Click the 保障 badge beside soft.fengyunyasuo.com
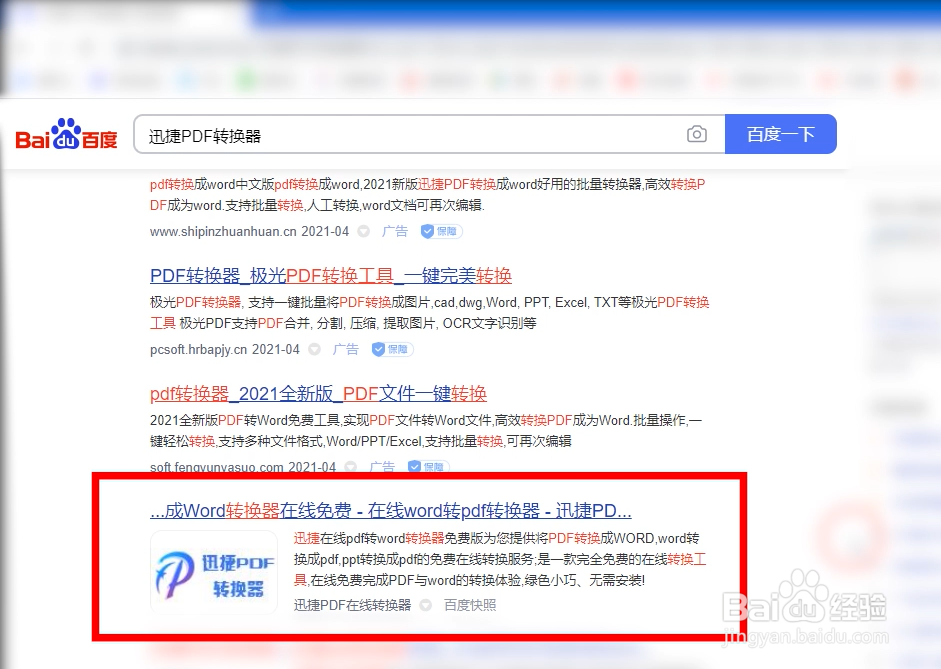Image resolution: width=941 pixels, height=669 pixels. pyautogui.click(x=428, y=467)
